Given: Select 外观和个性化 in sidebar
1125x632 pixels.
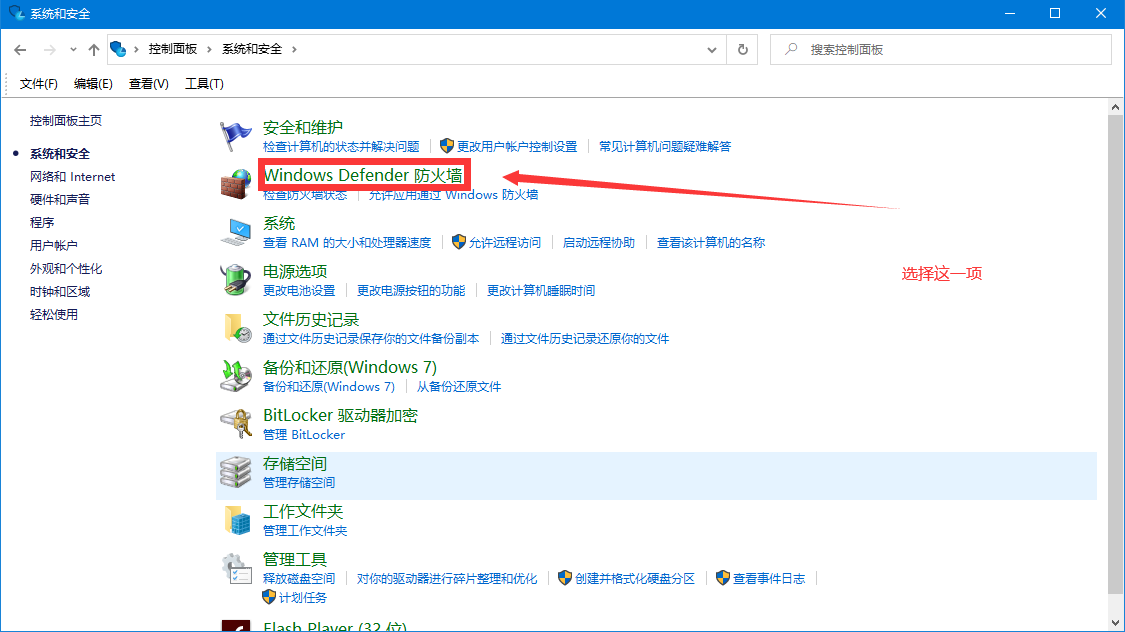Looking at the screenshot, I should click(66, 268).
